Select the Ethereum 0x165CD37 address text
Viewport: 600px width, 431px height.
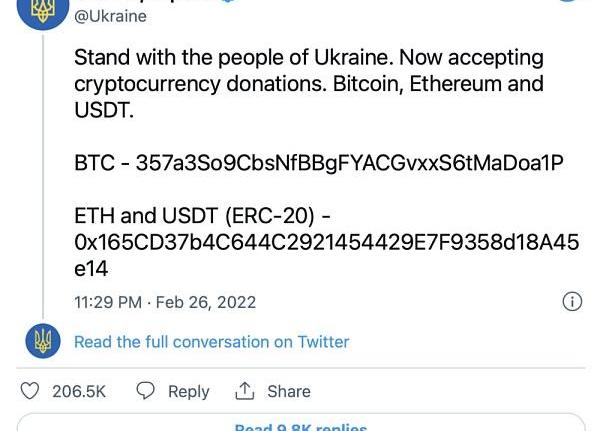[x=326, y=255]
